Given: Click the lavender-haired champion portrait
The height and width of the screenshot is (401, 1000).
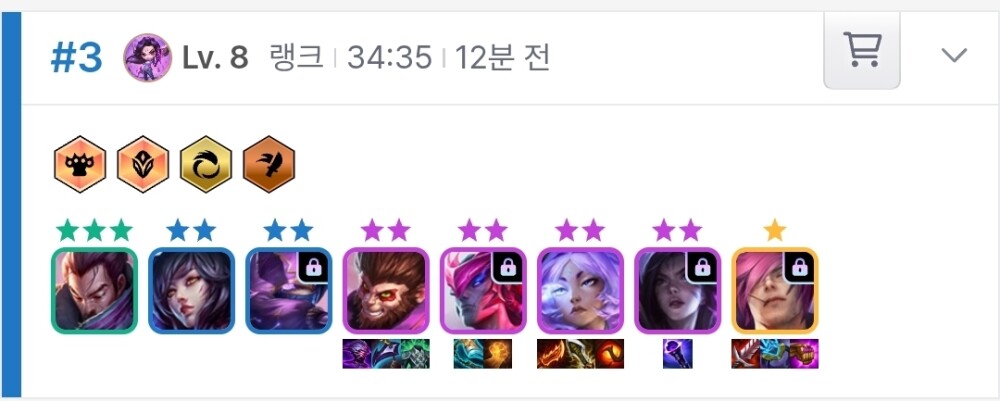Looking at the screenshot, I should [x=580, y=291].
